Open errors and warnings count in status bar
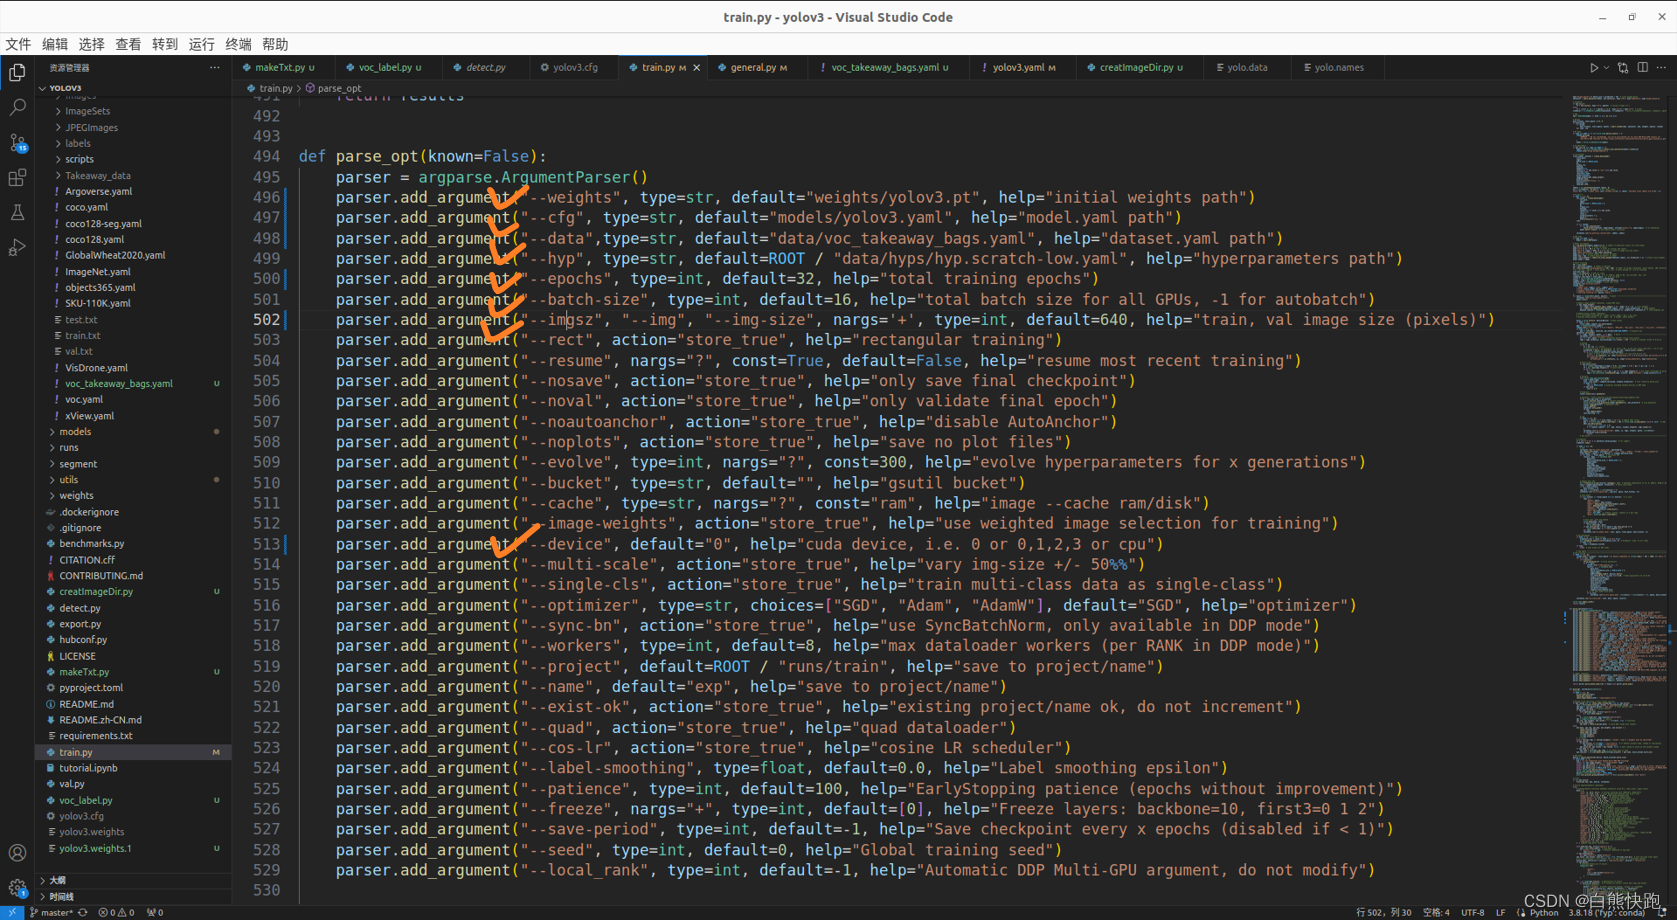This screenshot has height=920, width=1677. coord(116,912)
